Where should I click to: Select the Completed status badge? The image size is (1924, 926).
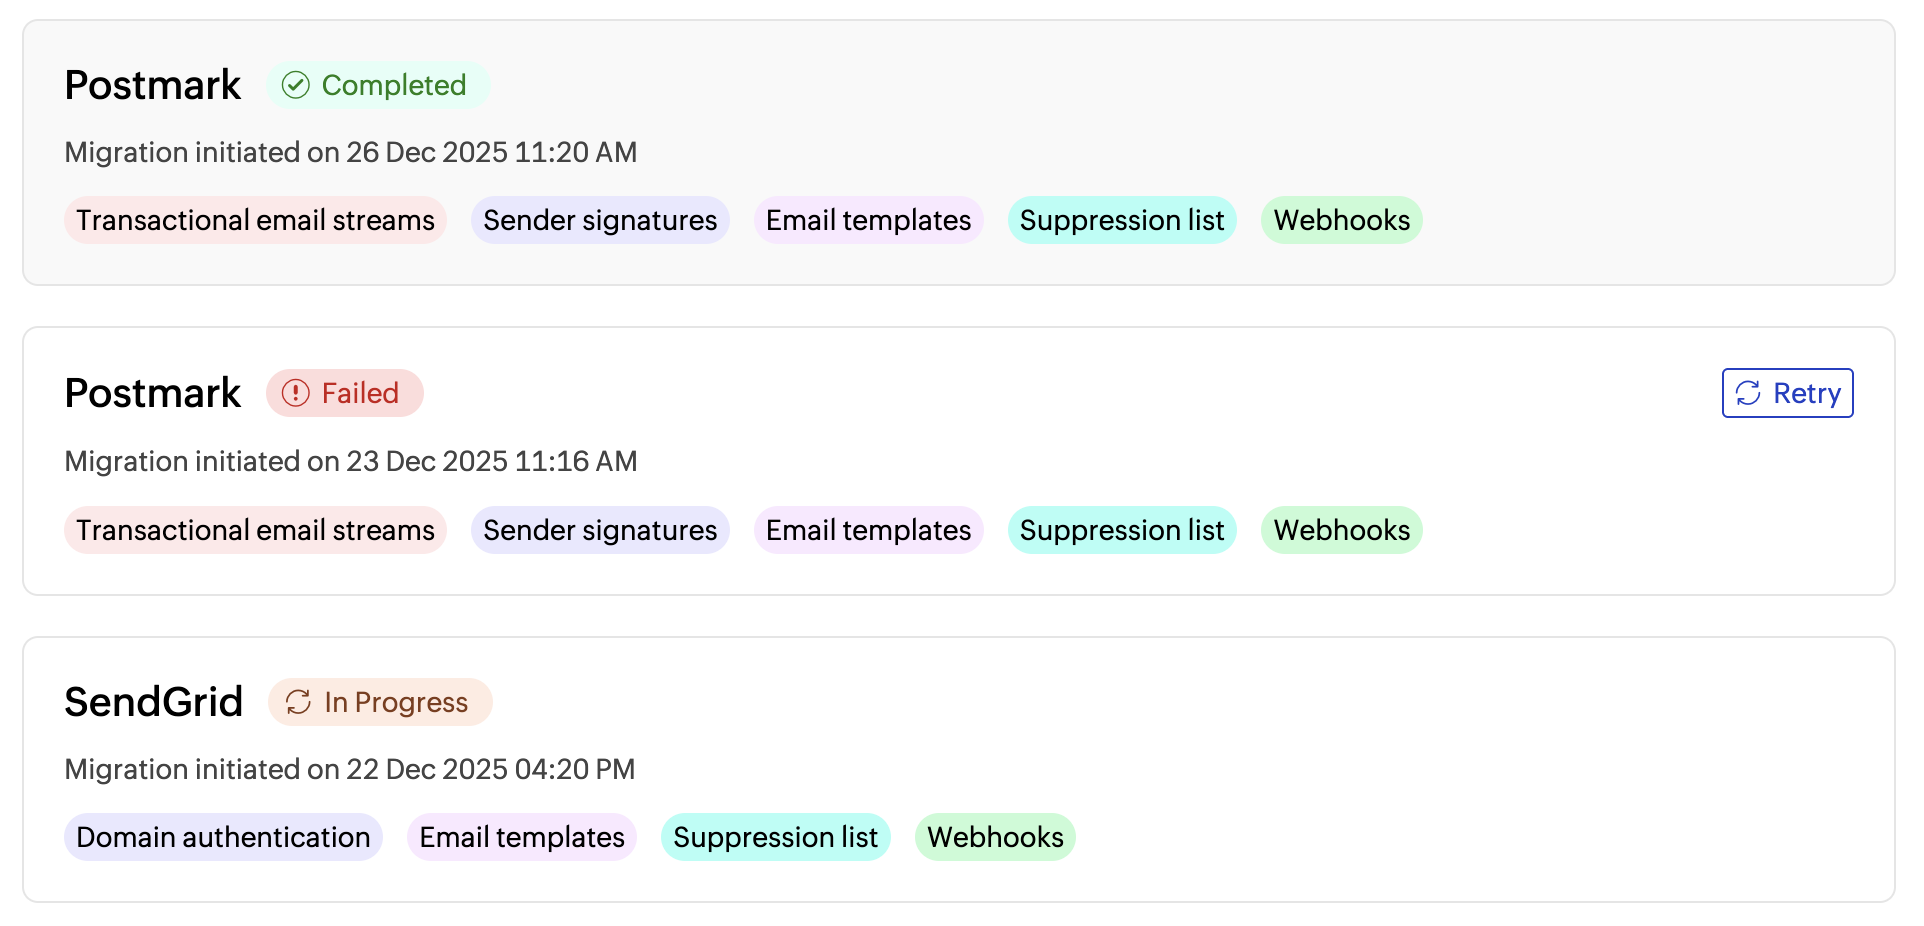(x=378, y=85)
